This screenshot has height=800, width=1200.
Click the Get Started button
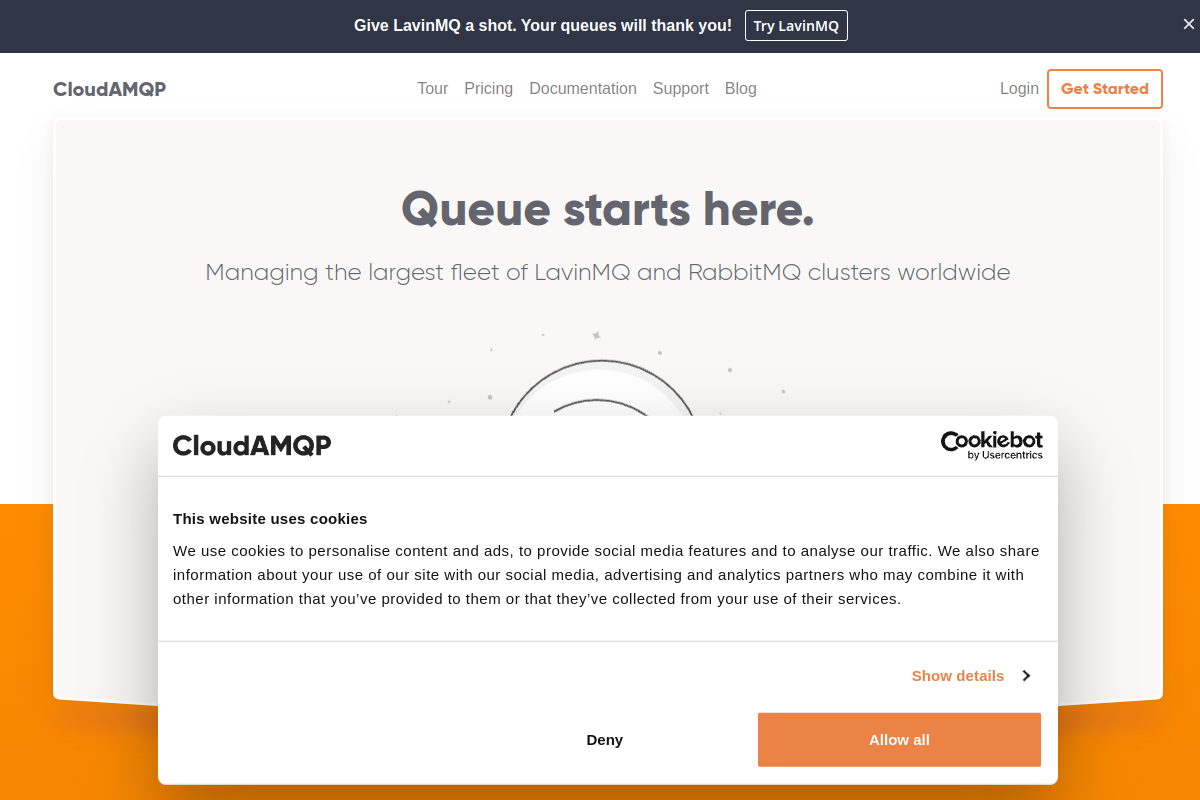point(1105,89)
